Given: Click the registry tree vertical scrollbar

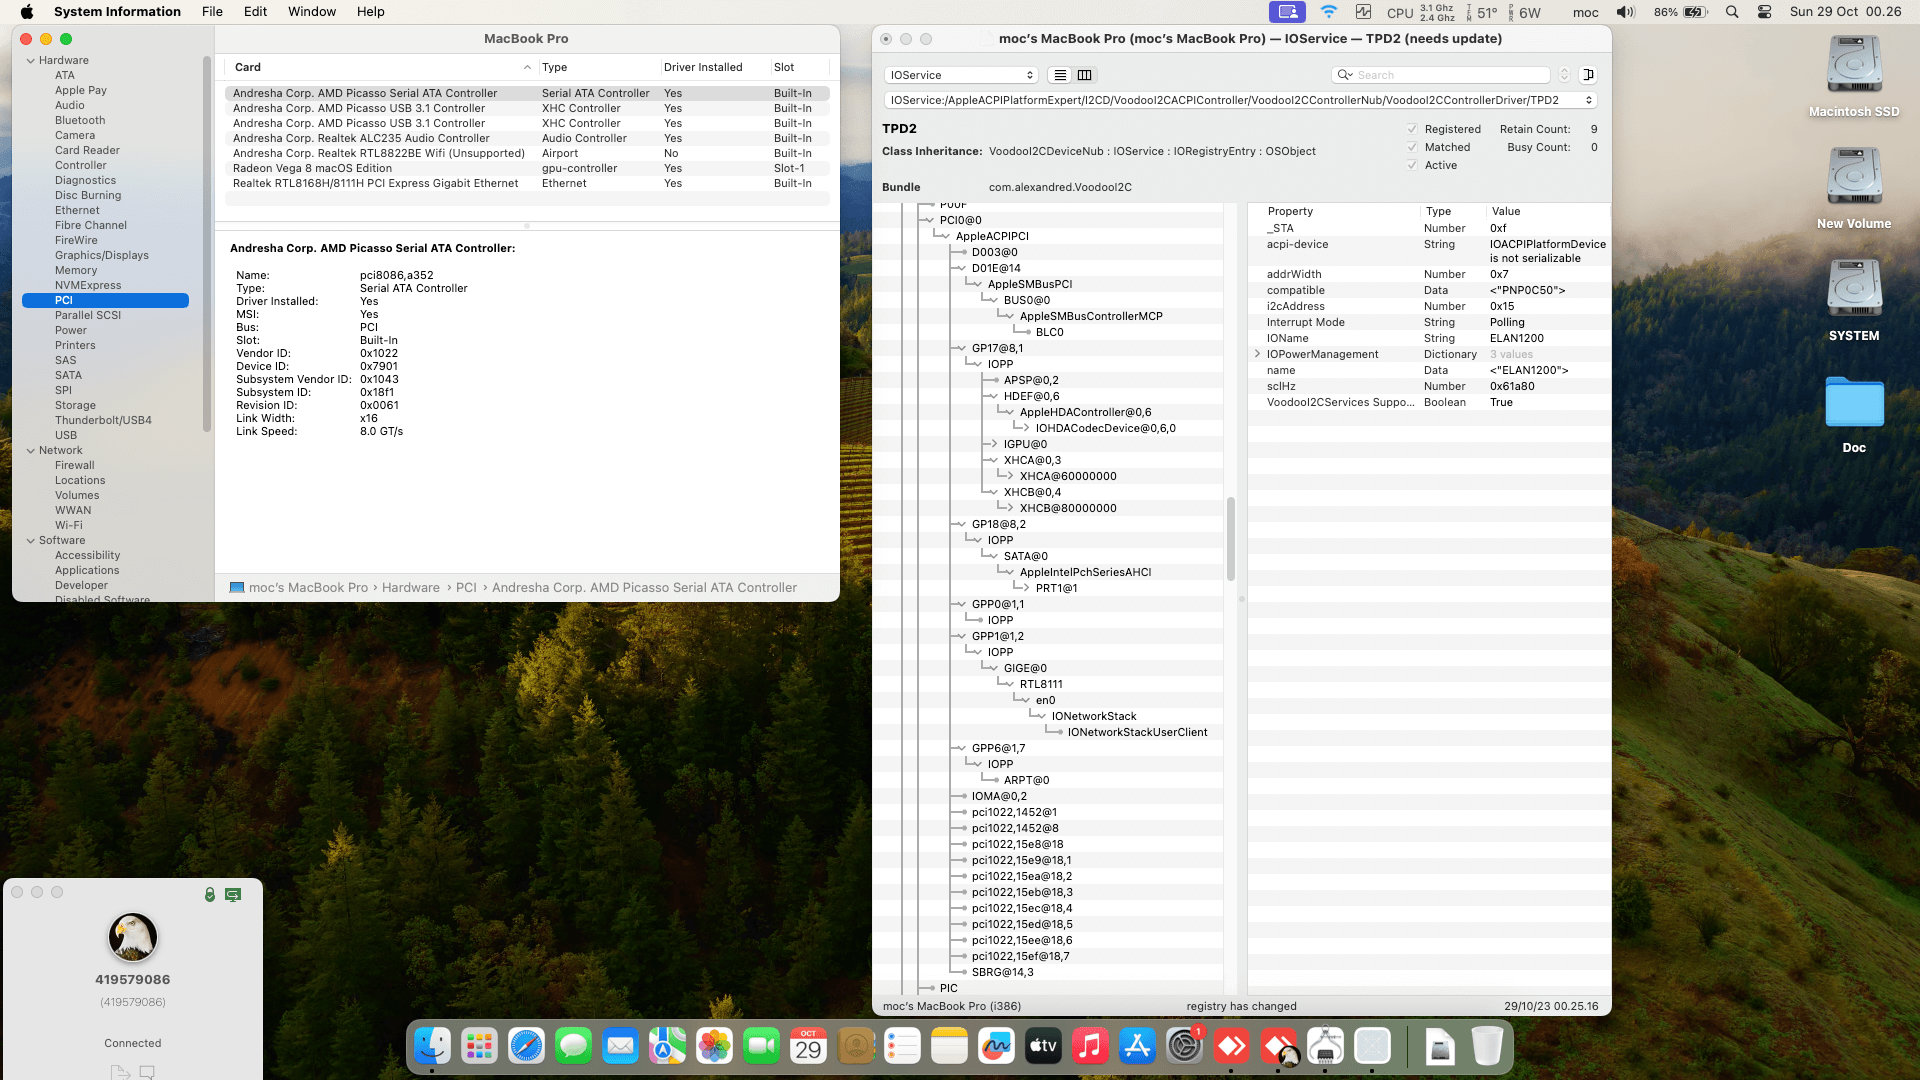Looking at the screenshot, I should click(x=1230, y=538).
